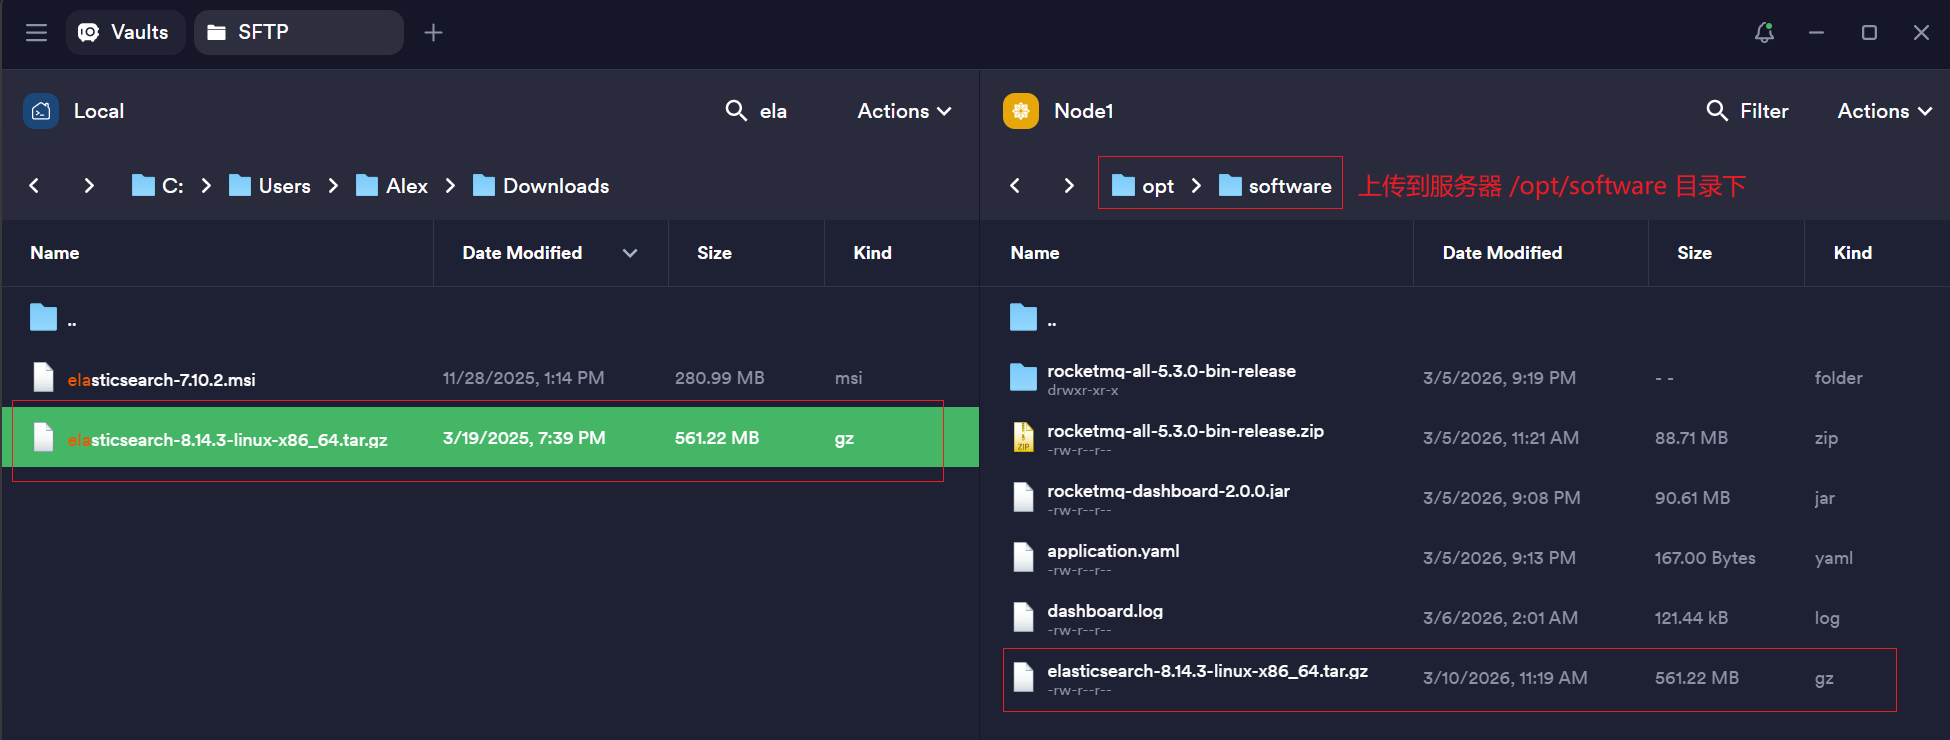1950x740 pixels.
Task: Click the Node1 orange host icon
Action: point(1020,111)
